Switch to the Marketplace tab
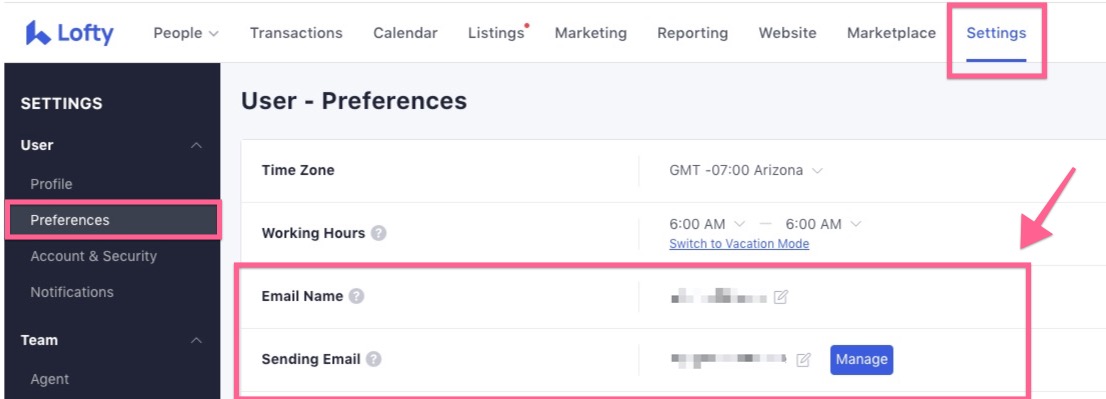This screenshot has height=399, width=1106. [x=892, y=33]
